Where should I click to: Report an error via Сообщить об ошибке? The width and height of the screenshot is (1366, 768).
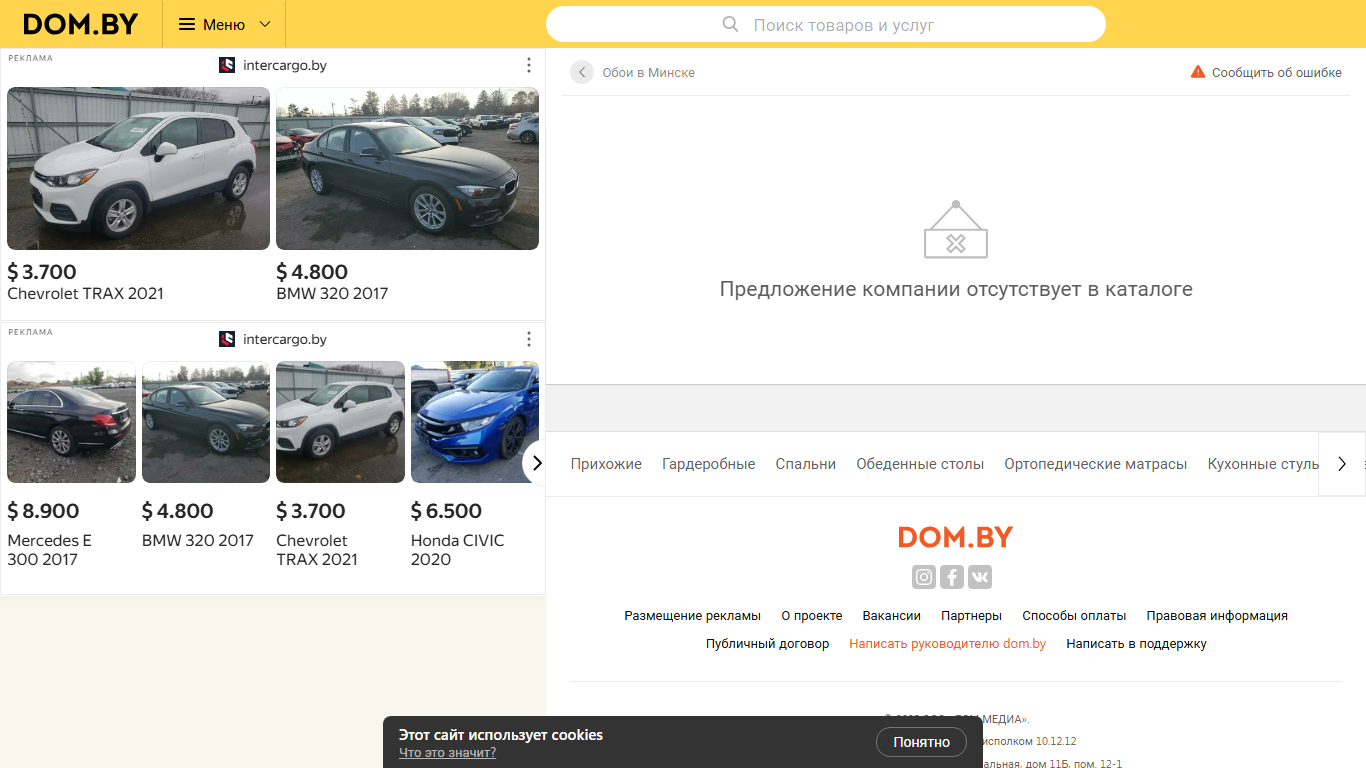(x=1277, y=73)
